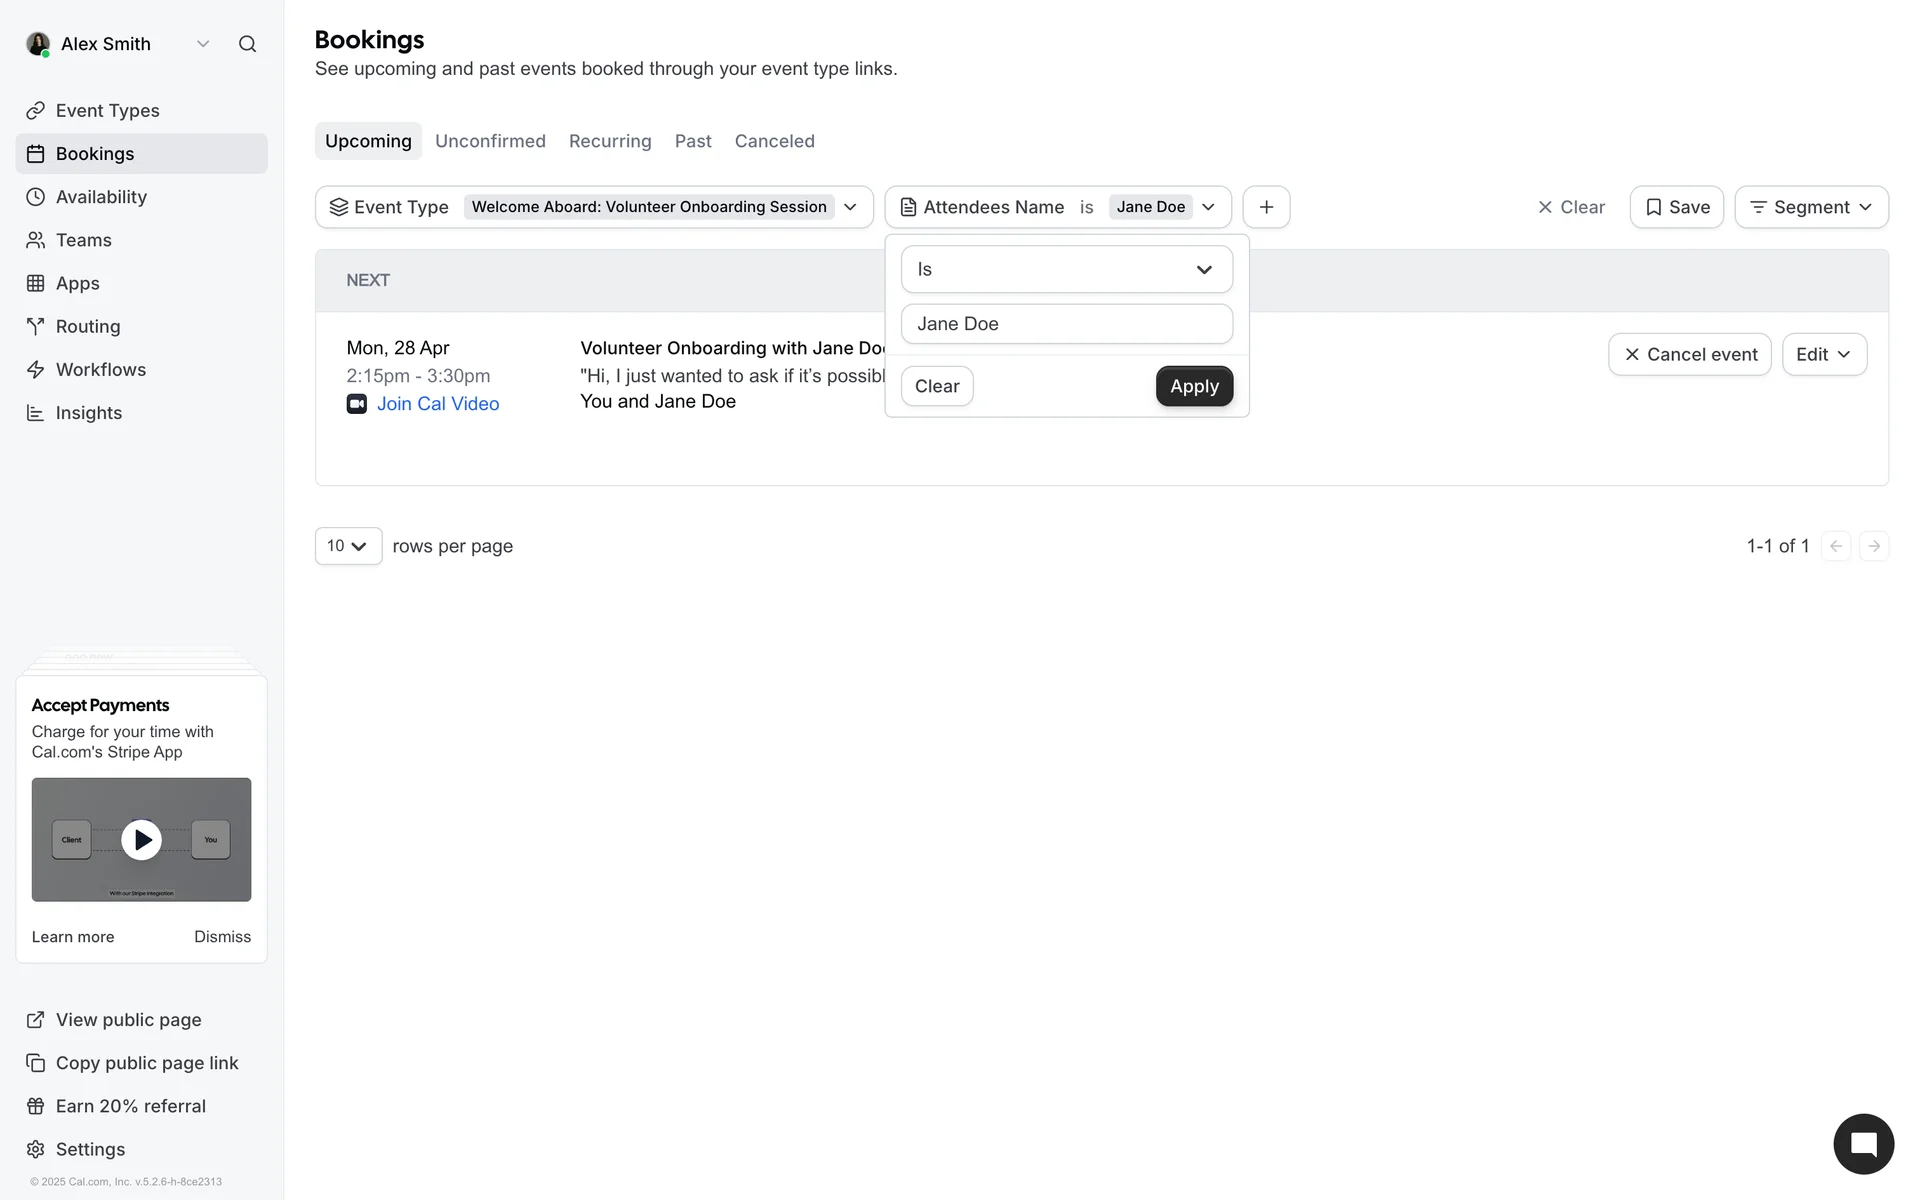Click the search magnifier icon
1920x1200 pixels.
(247, 44)
